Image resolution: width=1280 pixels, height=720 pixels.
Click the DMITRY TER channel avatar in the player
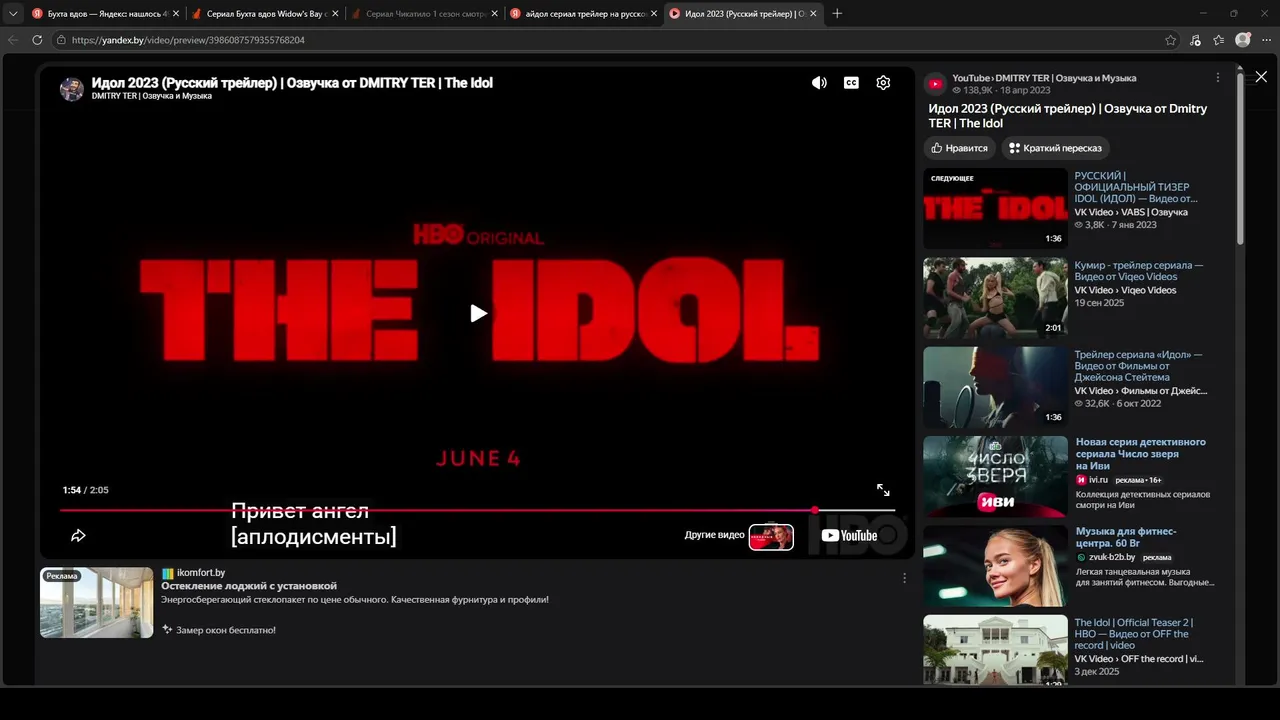(72, 89)
